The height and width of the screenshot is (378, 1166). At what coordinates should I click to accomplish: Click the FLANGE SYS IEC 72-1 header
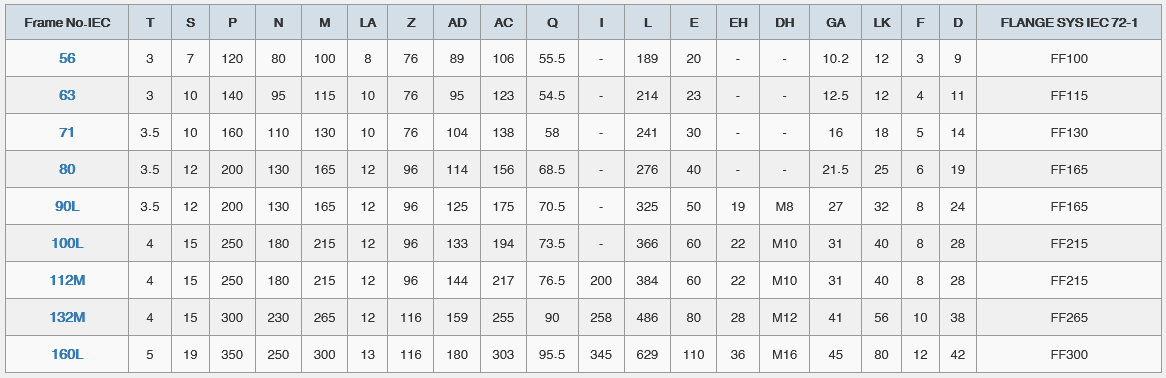click(1069, 23)
